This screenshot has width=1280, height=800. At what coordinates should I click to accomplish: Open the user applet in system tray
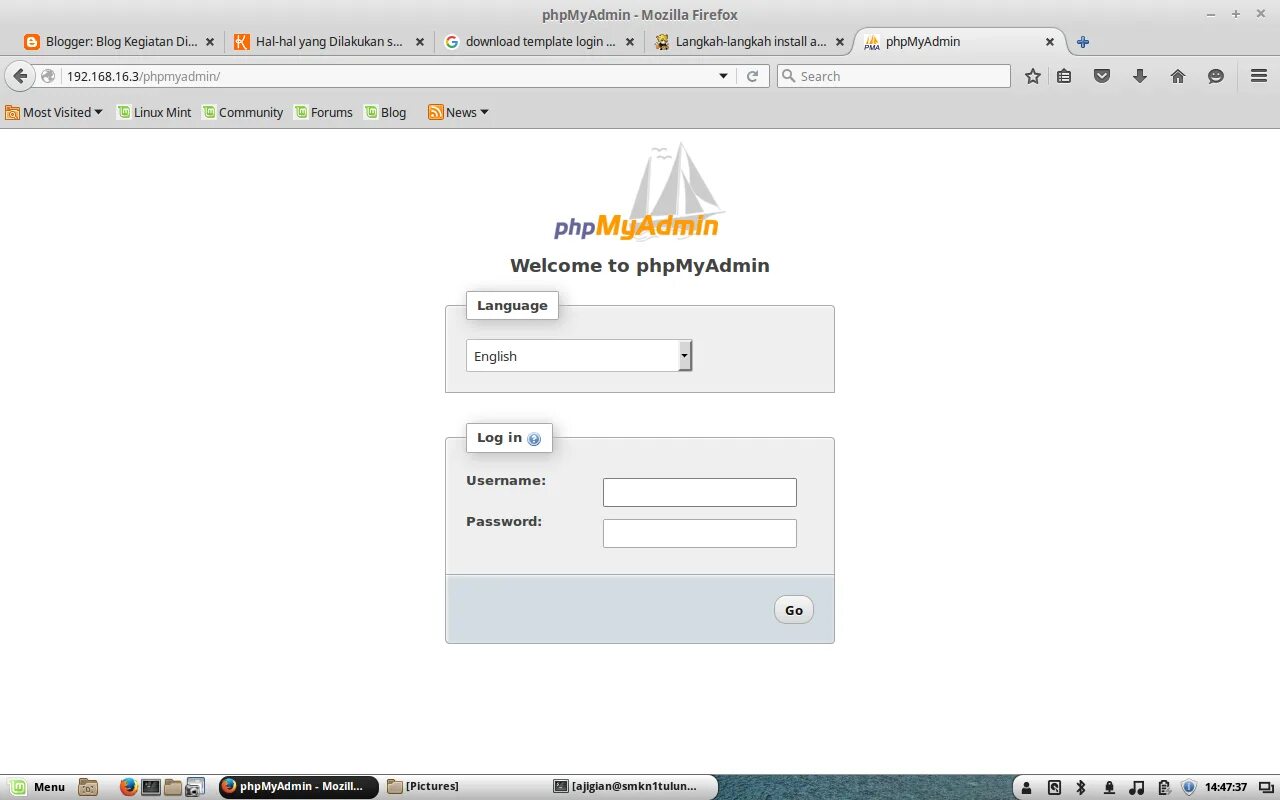pos(1026,788)
